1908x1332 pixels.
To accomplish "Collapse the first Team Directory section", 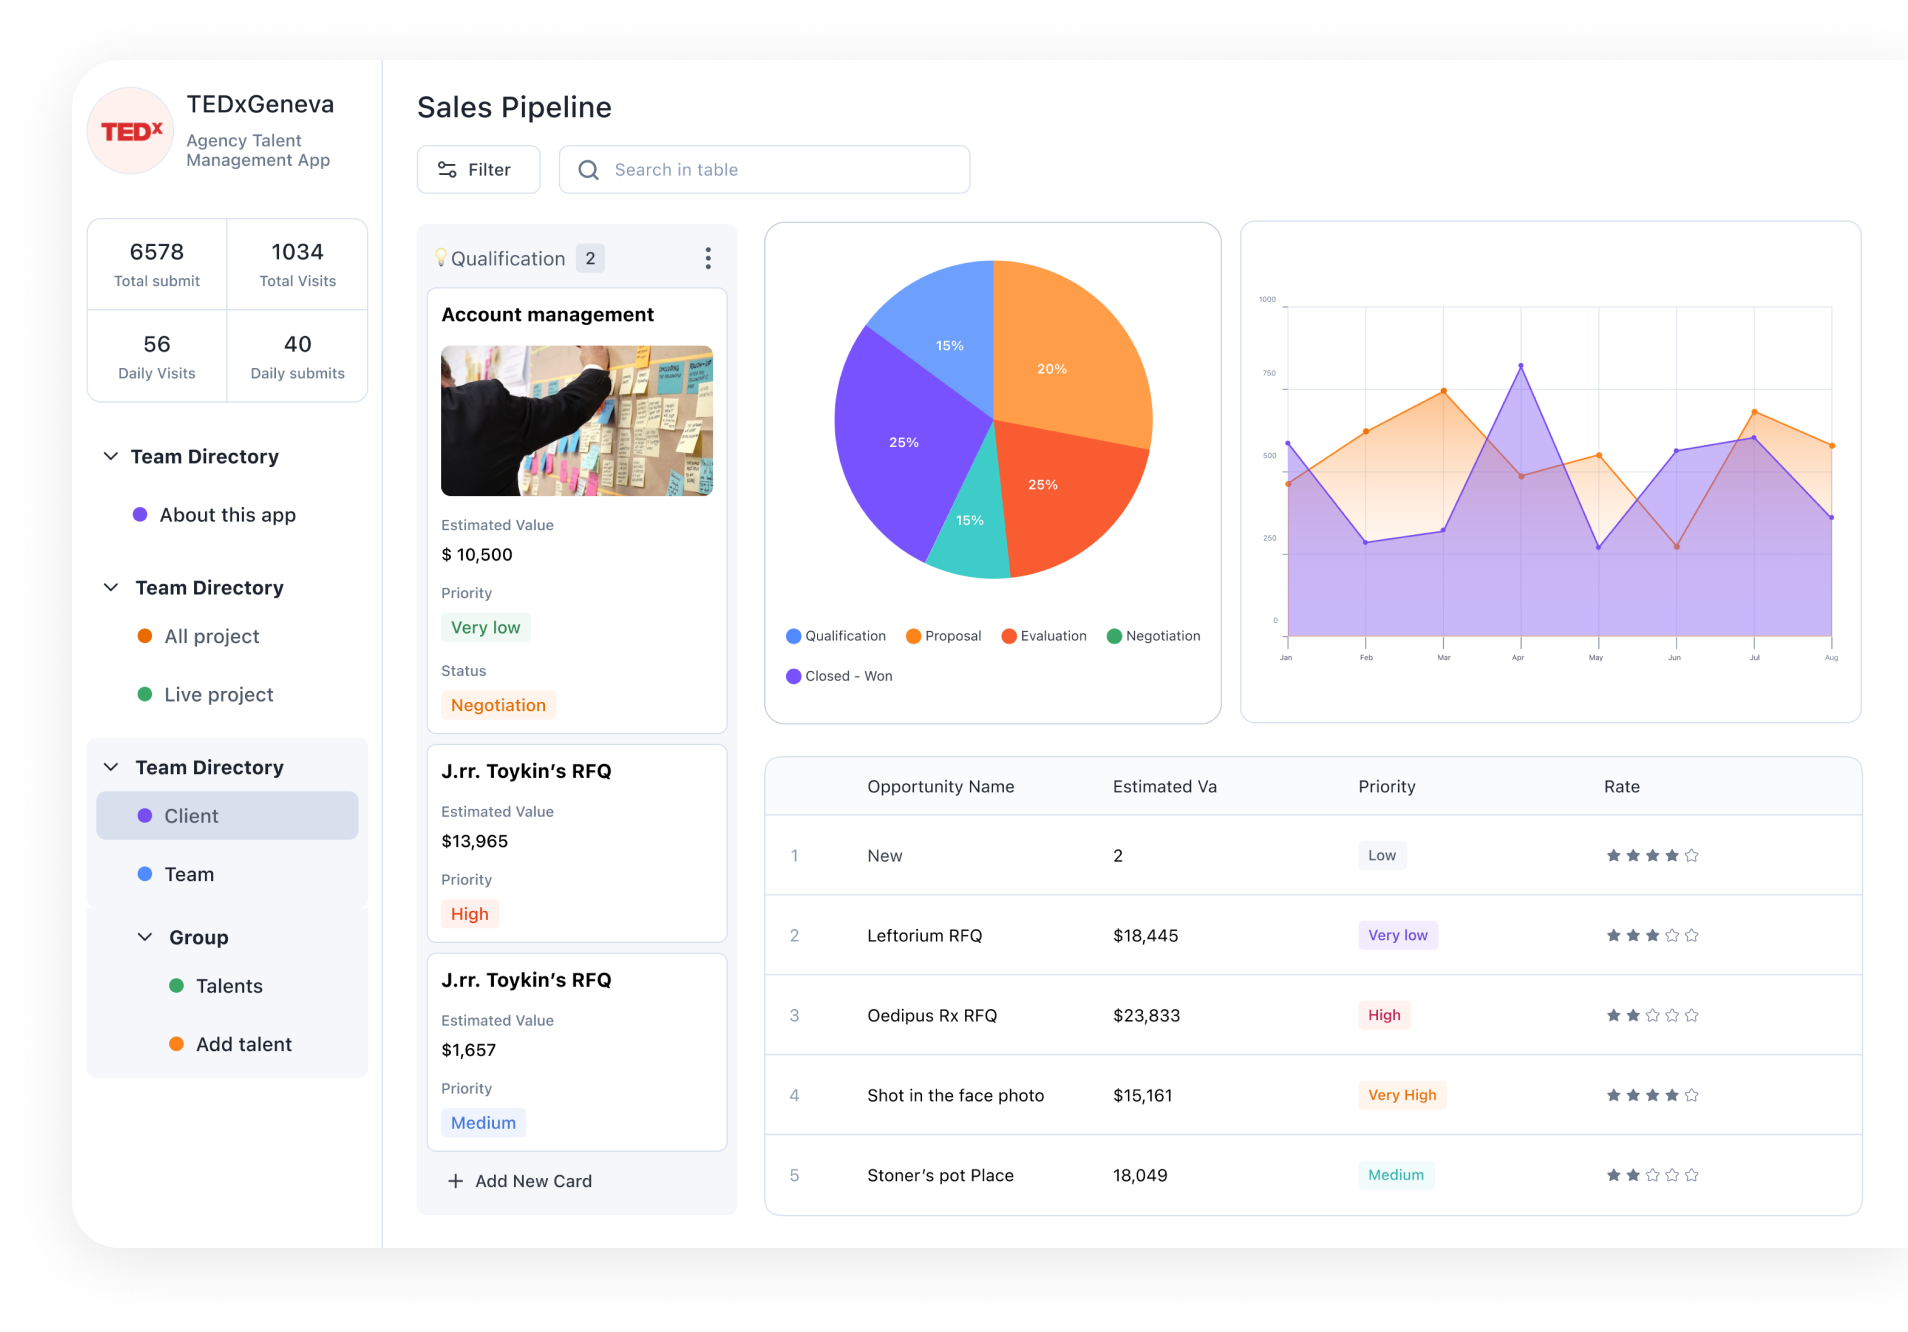I will 110,456.
